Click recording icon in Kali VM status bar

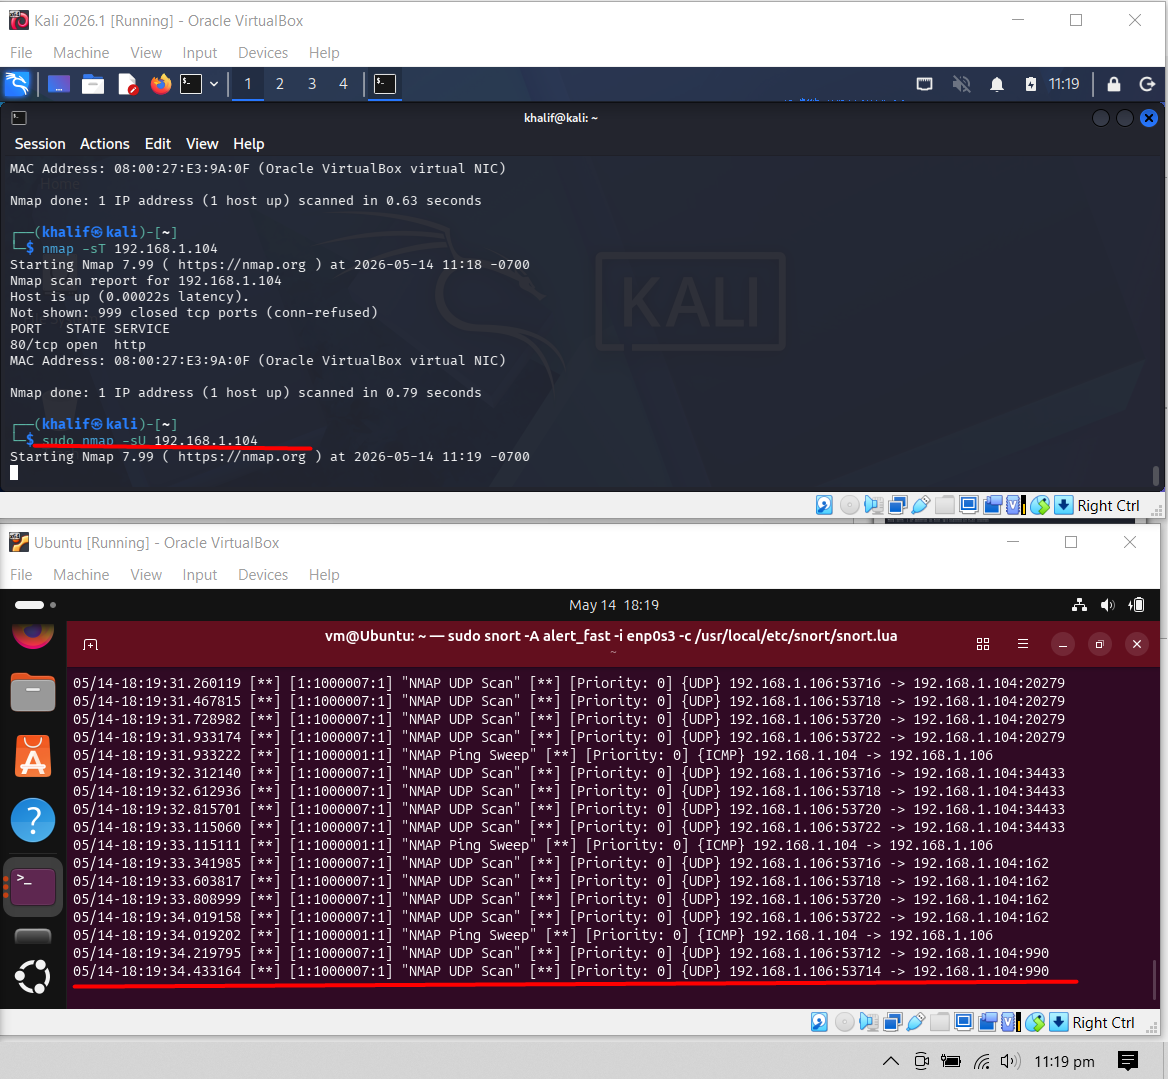tap(993, 505)
